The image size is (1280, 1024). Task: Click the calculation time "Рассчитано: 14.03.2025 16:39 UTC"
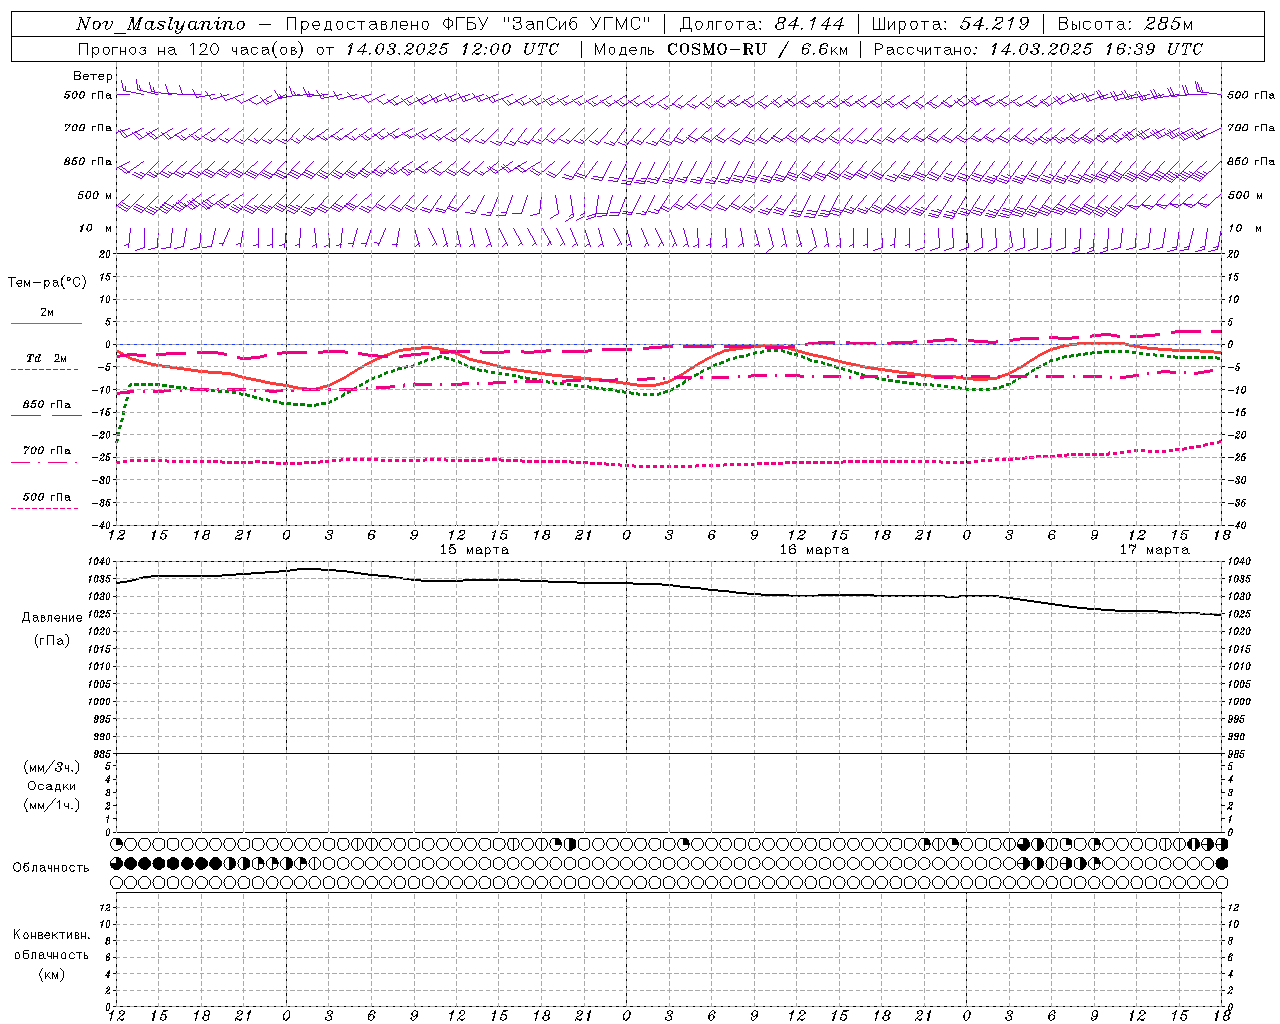click(x=1038, y=49)
